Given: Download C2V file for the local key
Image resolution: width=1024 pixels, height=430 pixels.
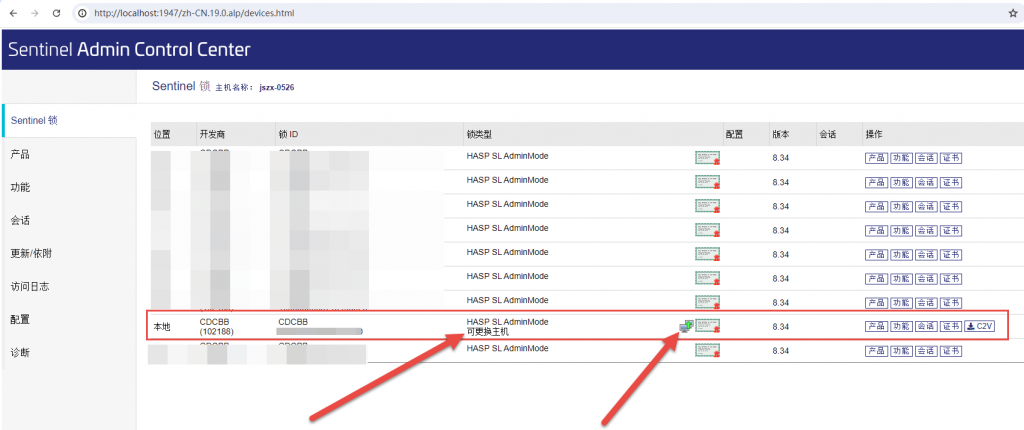Looking at the screenshot, I should 979,326.
